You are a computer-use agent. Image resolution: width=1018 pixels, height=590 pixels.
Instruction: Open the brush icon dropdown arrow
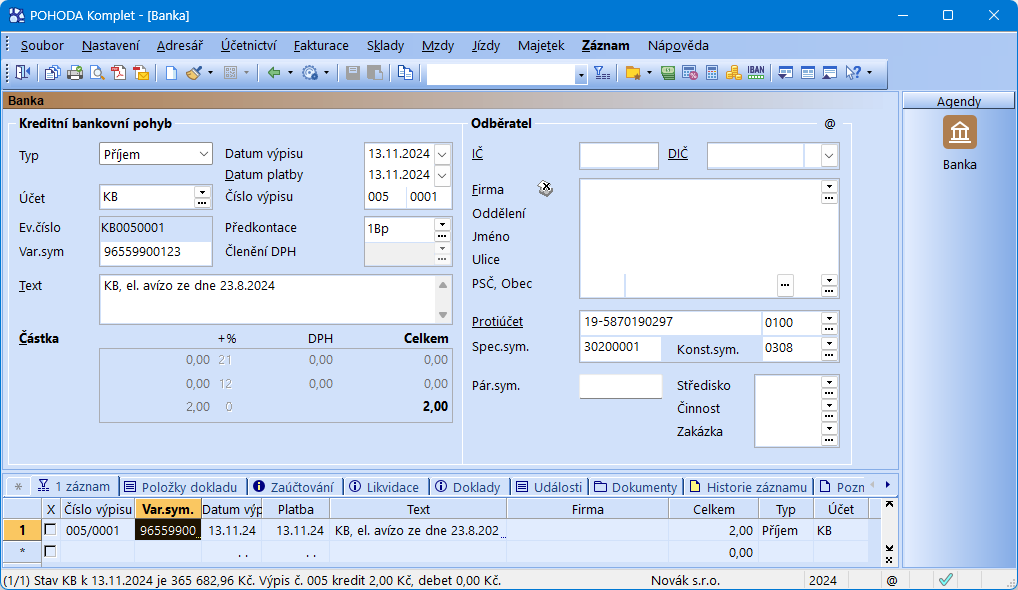pyautogui.click(x=210, y=73)
